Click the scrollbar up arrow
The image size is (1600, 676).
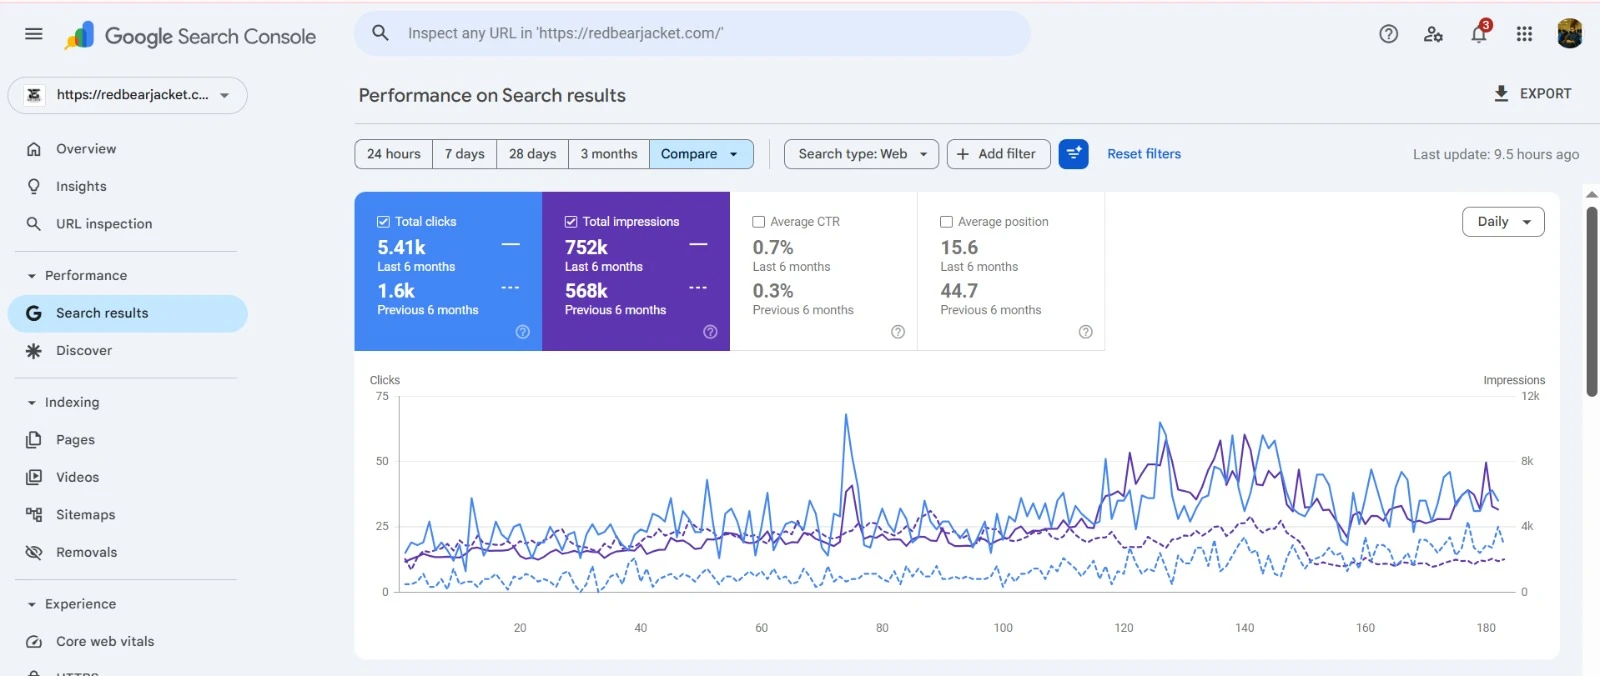coord(1592,195)
